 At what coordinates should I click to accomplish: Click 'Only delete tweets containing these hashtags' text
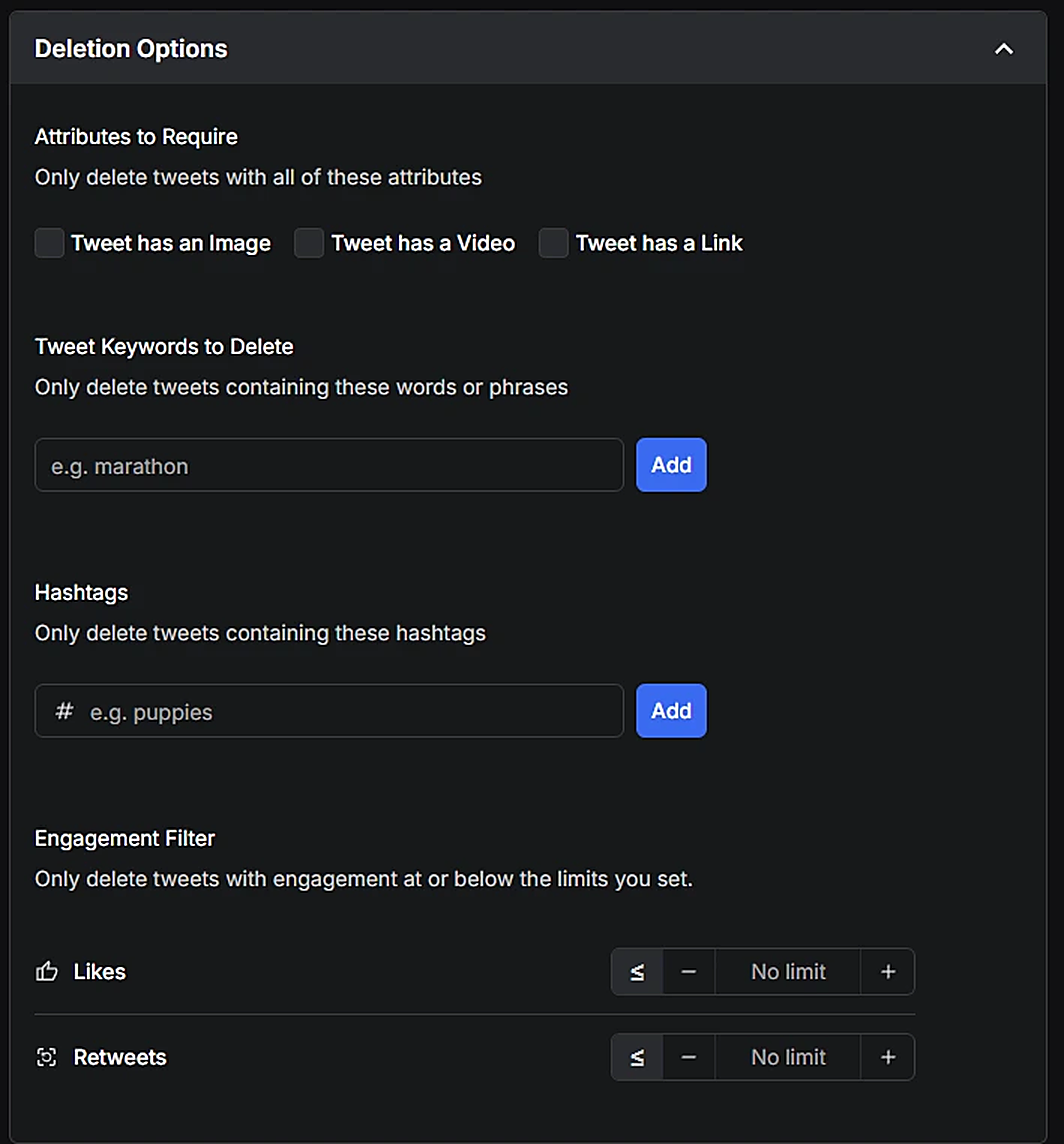tap(261, 633)
